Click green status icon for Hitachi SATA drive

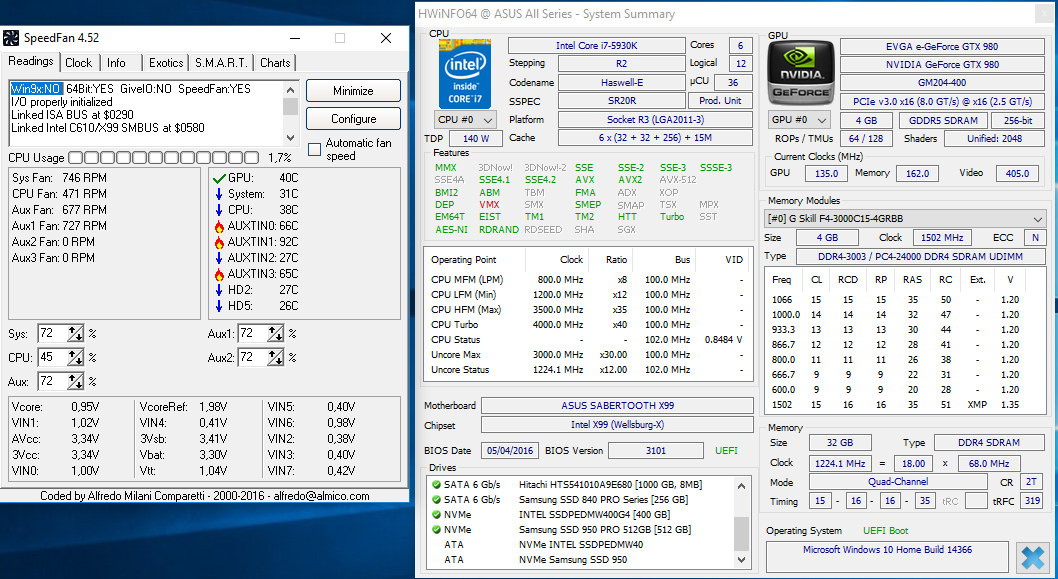coord(437,485)
